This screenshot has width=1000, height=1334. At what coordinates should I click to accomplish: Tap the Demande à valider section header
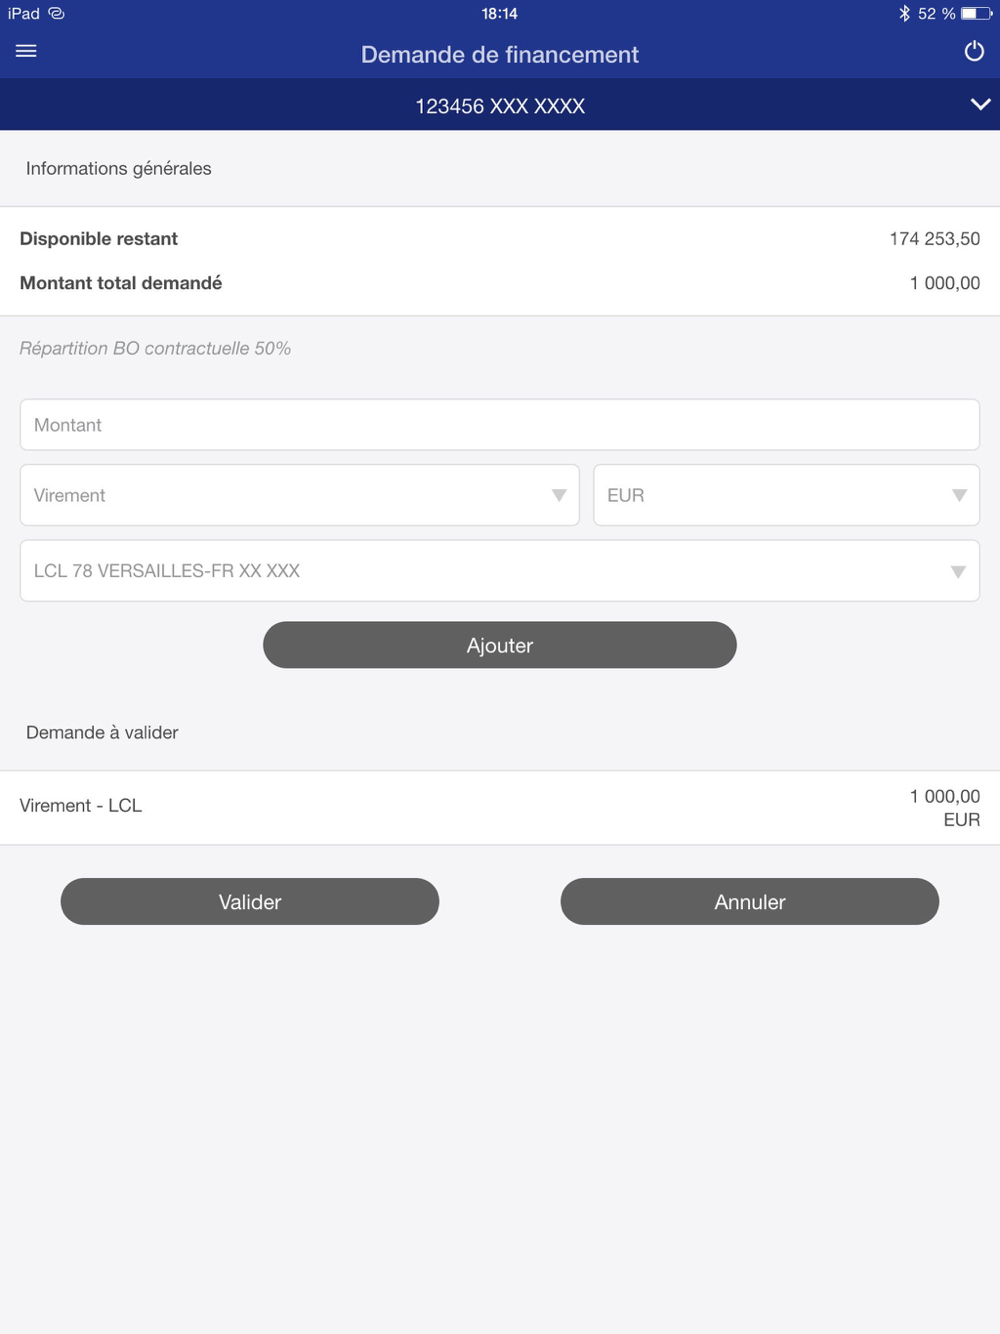(102, 732)
